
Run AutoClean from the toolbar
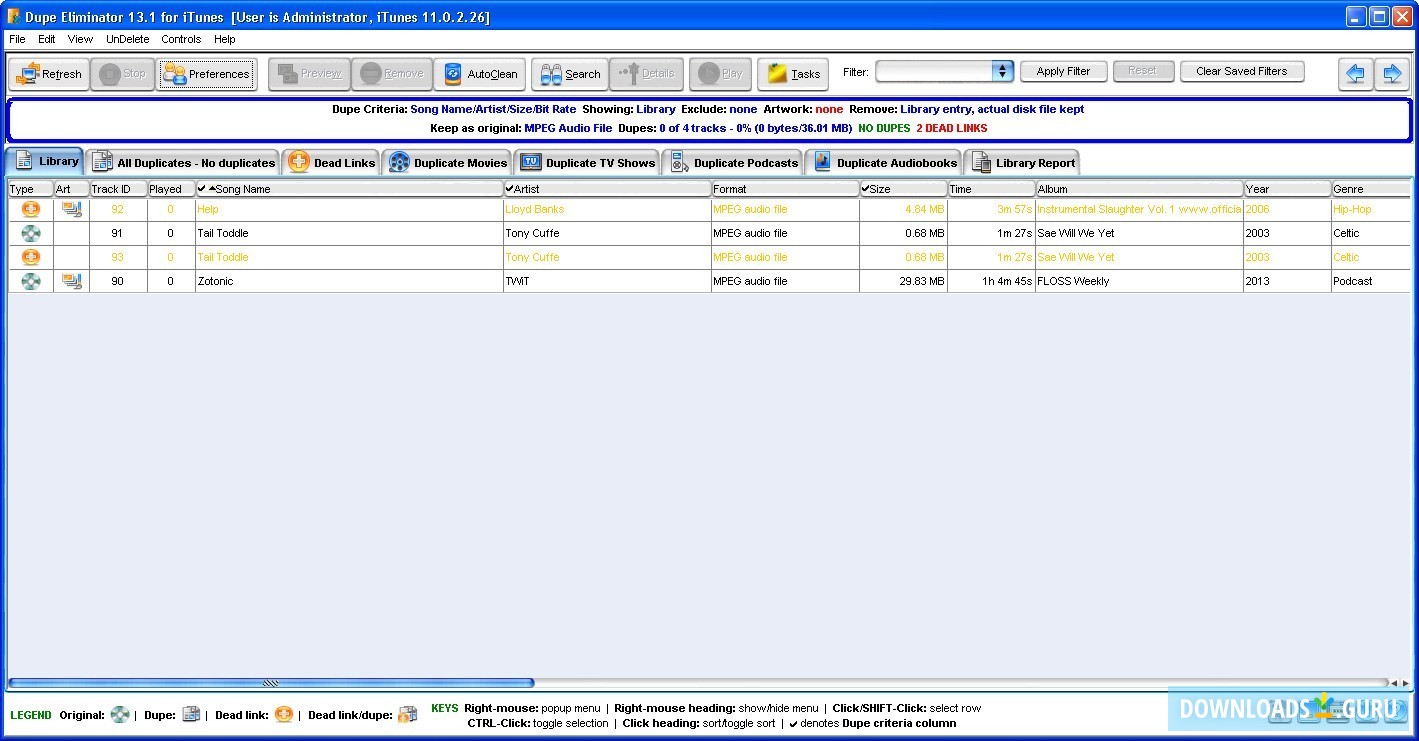point(480,74)
